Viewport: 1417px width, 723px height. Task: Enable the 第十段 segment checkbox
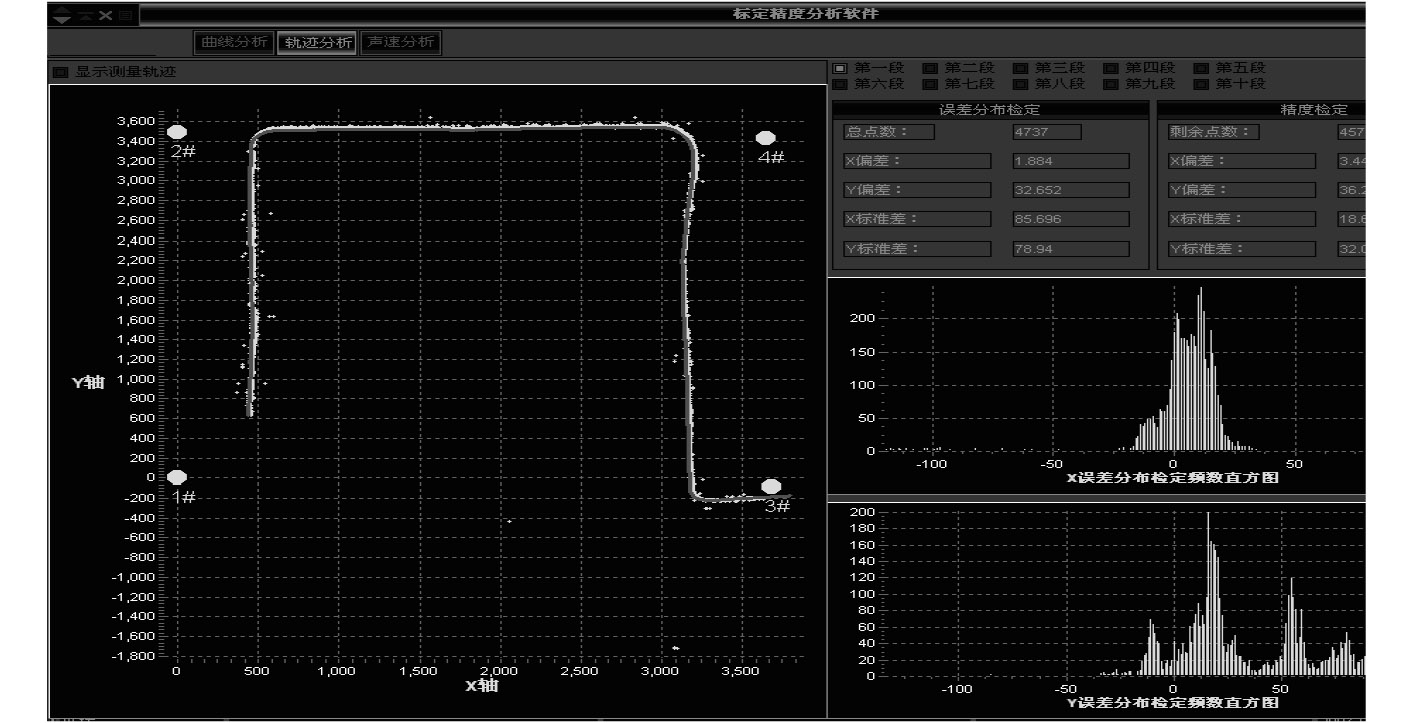coord(1201,84)
